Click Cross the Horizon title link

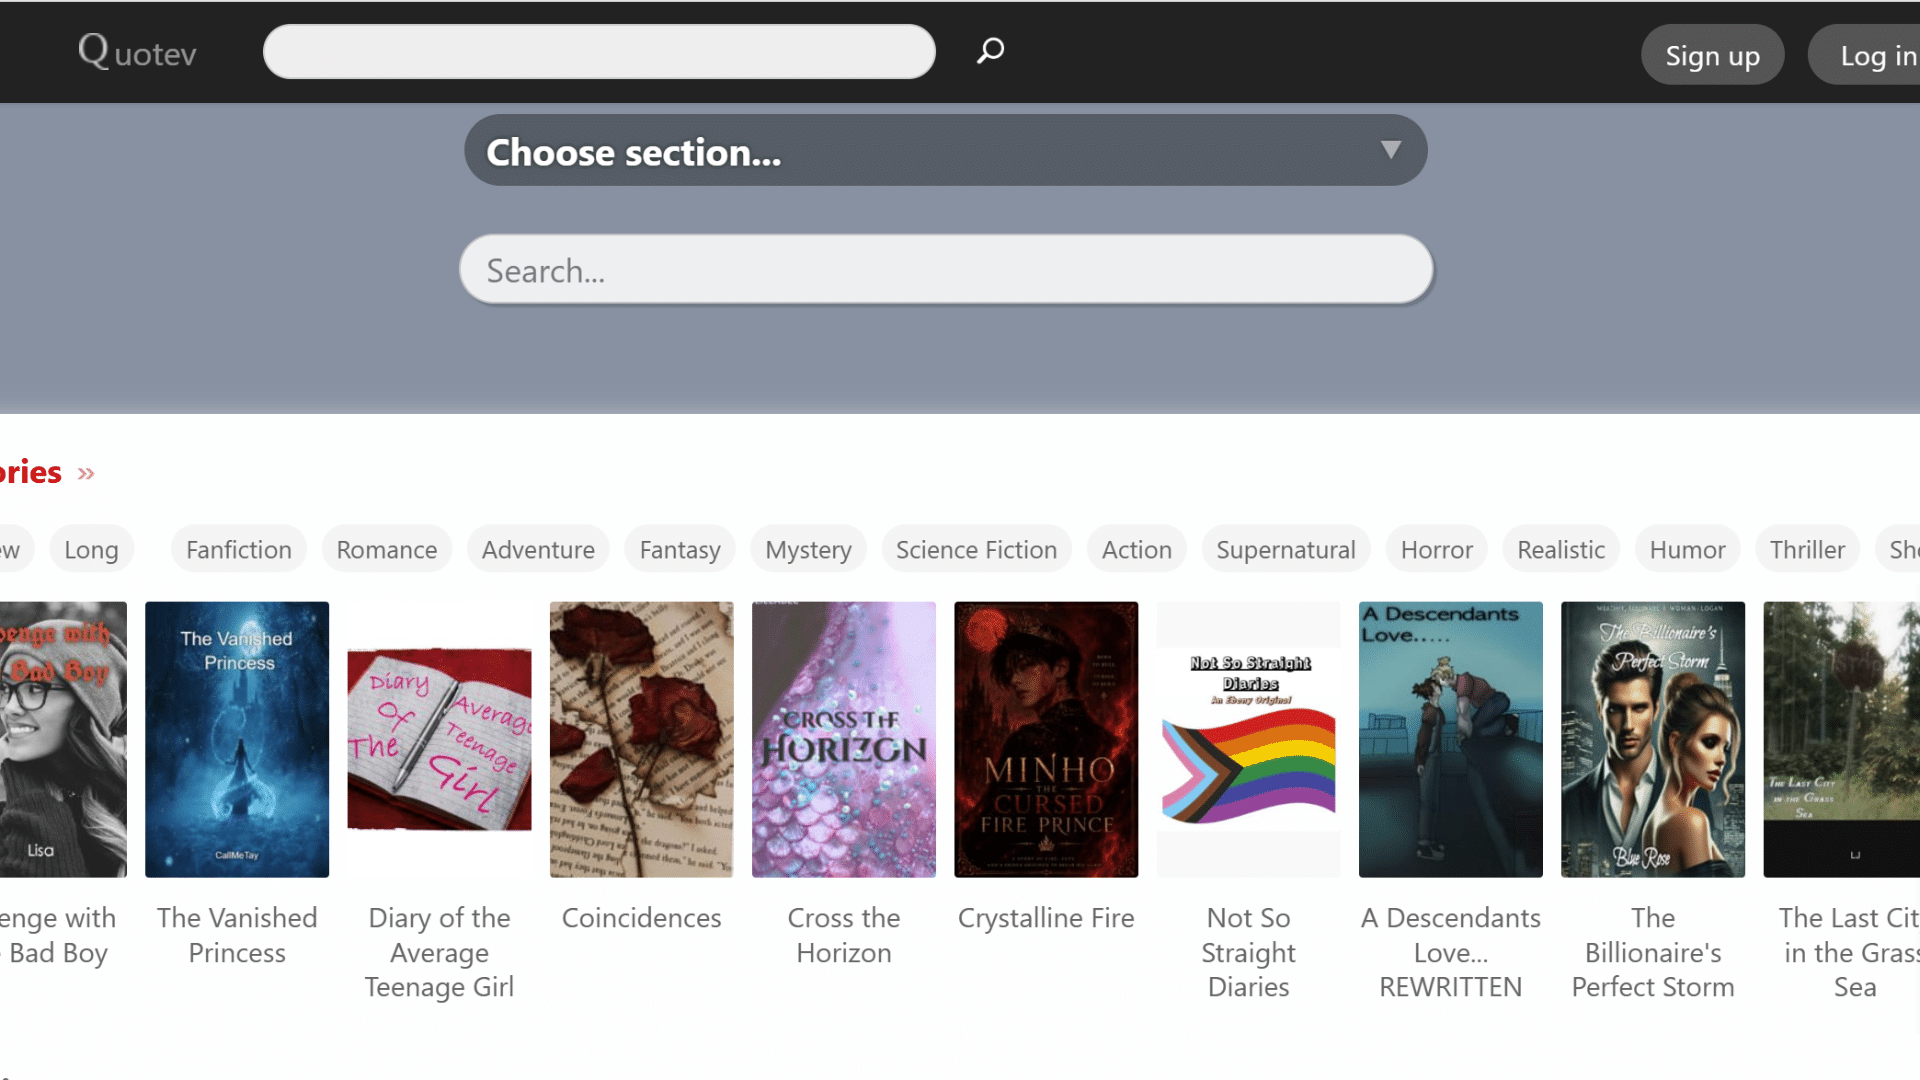[x=844, y=935]
